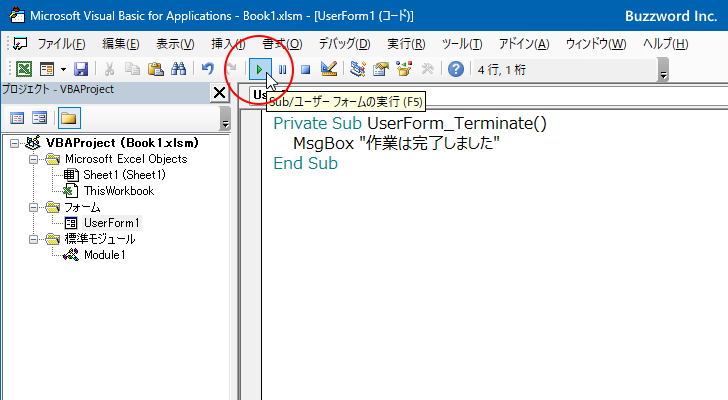728x400 pixels.
Task: Open the 表示(V) menu
Action: (x=175, y=44)
